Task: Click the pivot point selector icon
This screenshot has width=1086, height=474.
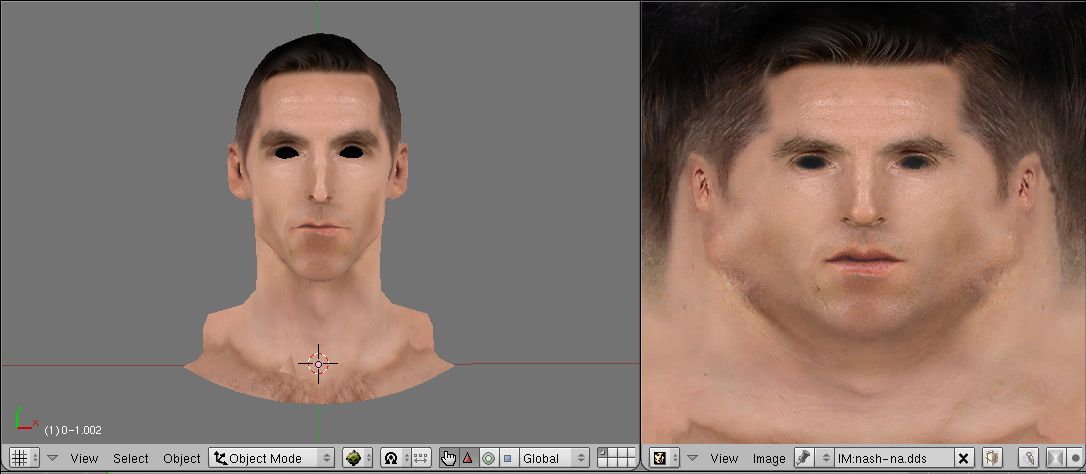Action: tap(391, 458)
